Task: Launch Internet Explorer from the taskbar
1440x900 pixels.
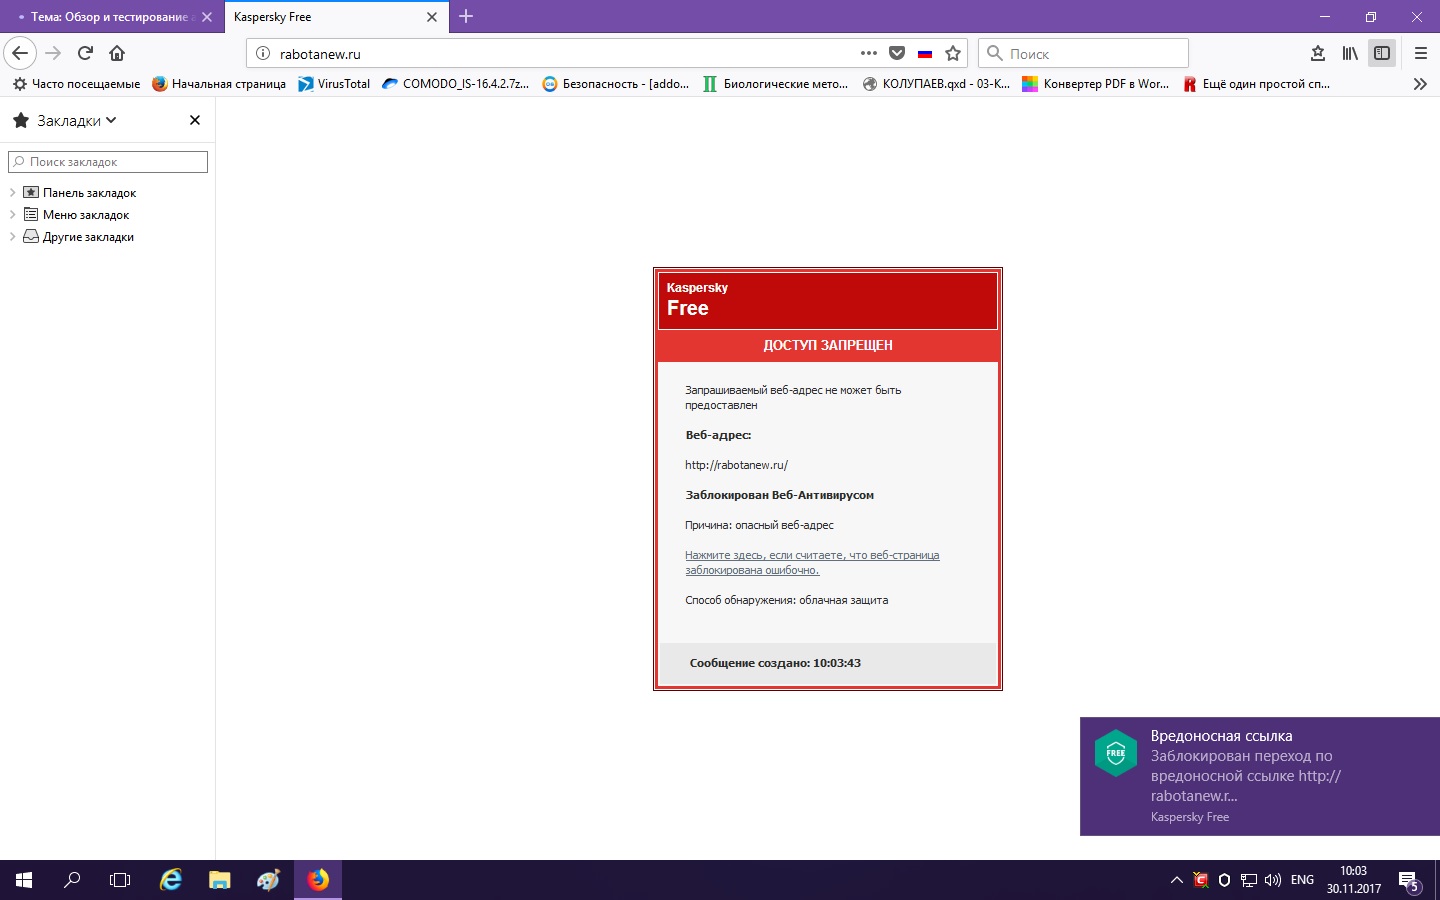Action: tap(171, 880)
